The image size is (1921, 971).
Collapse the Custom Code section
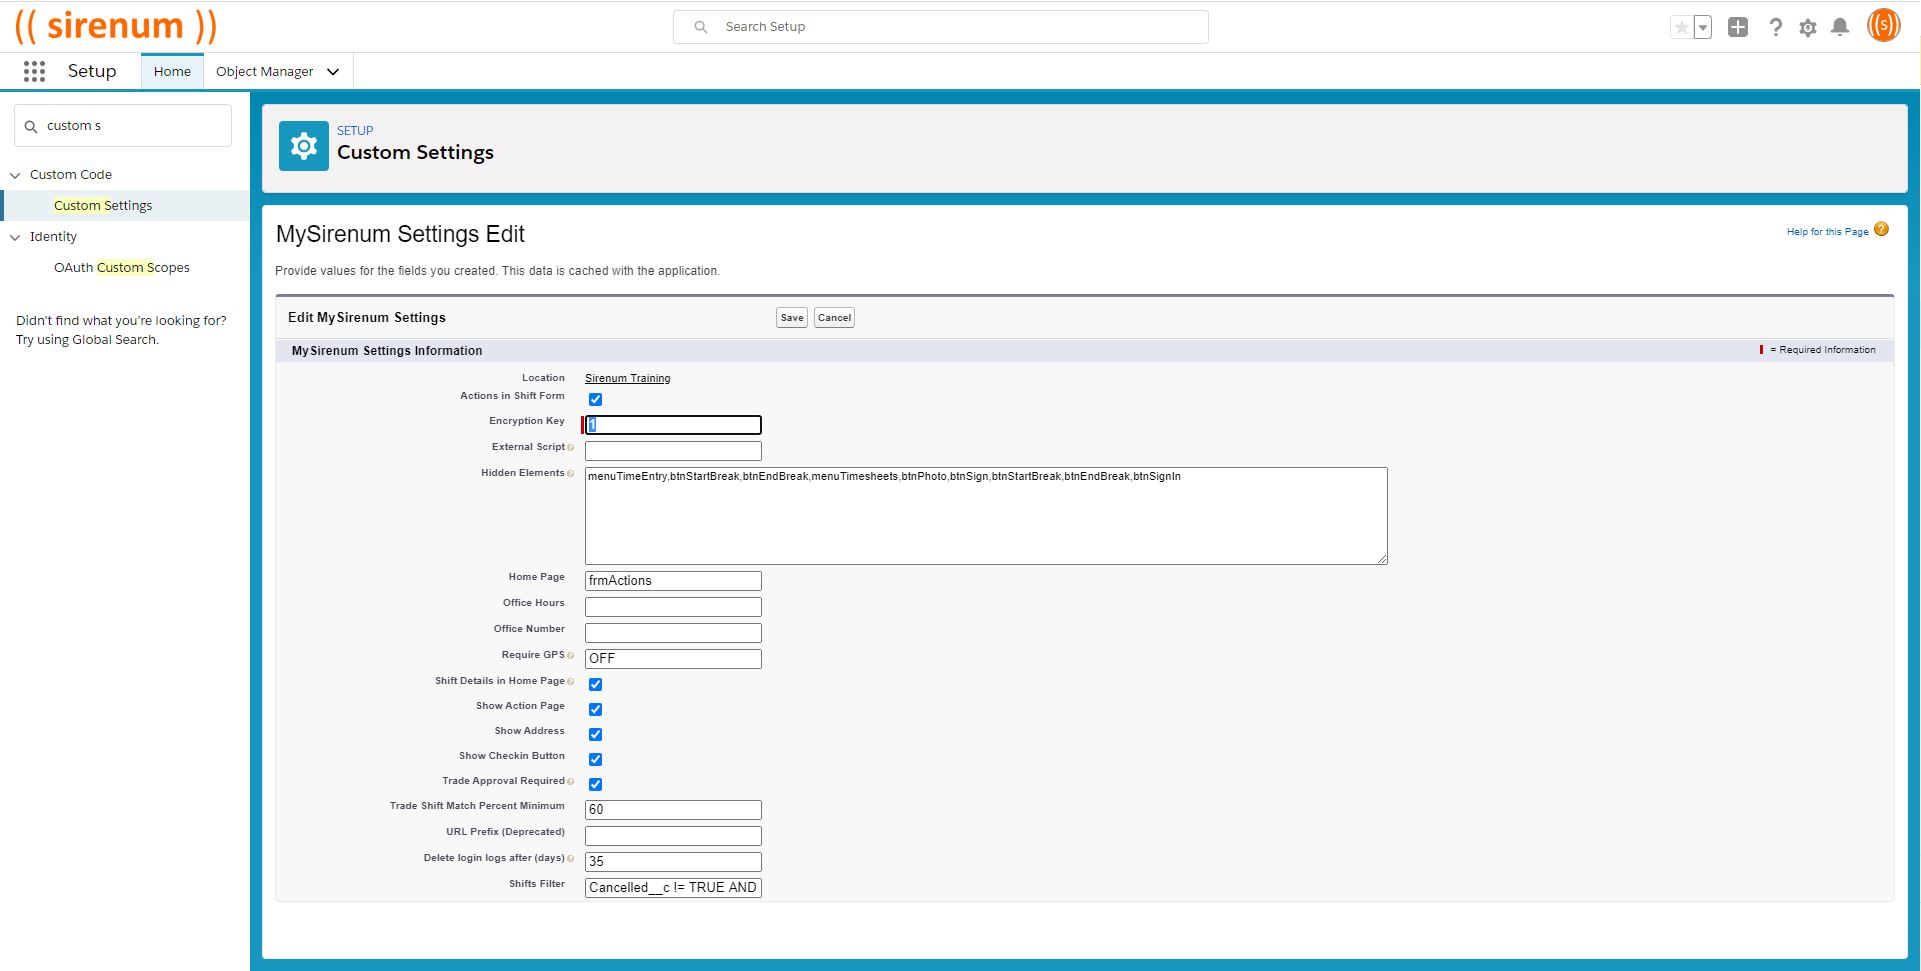point(15,175)
